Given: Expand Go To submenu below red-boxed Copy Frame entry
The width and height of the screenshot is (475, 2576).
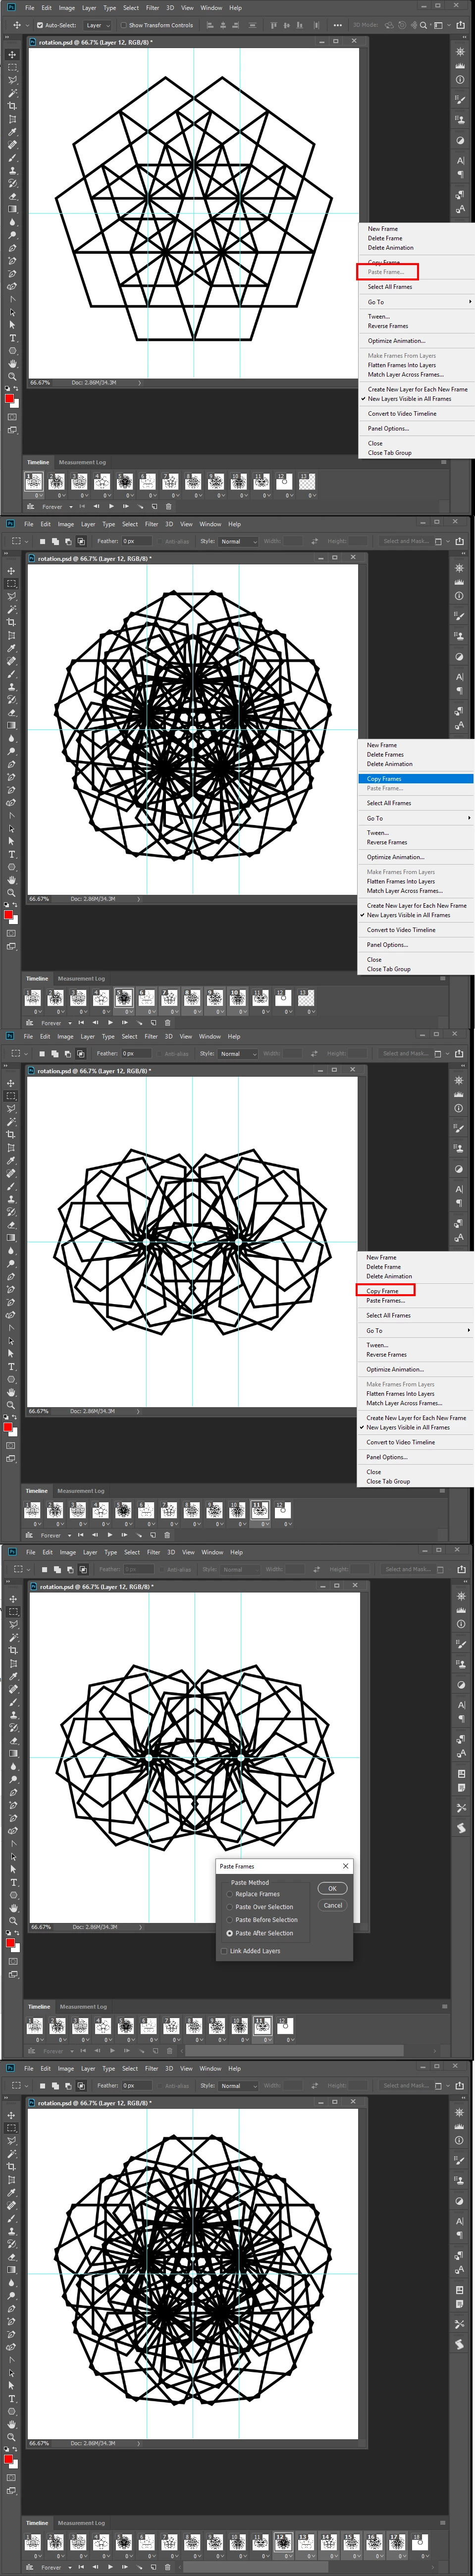Looking at the screenshot, I should tap(416, 1331).
